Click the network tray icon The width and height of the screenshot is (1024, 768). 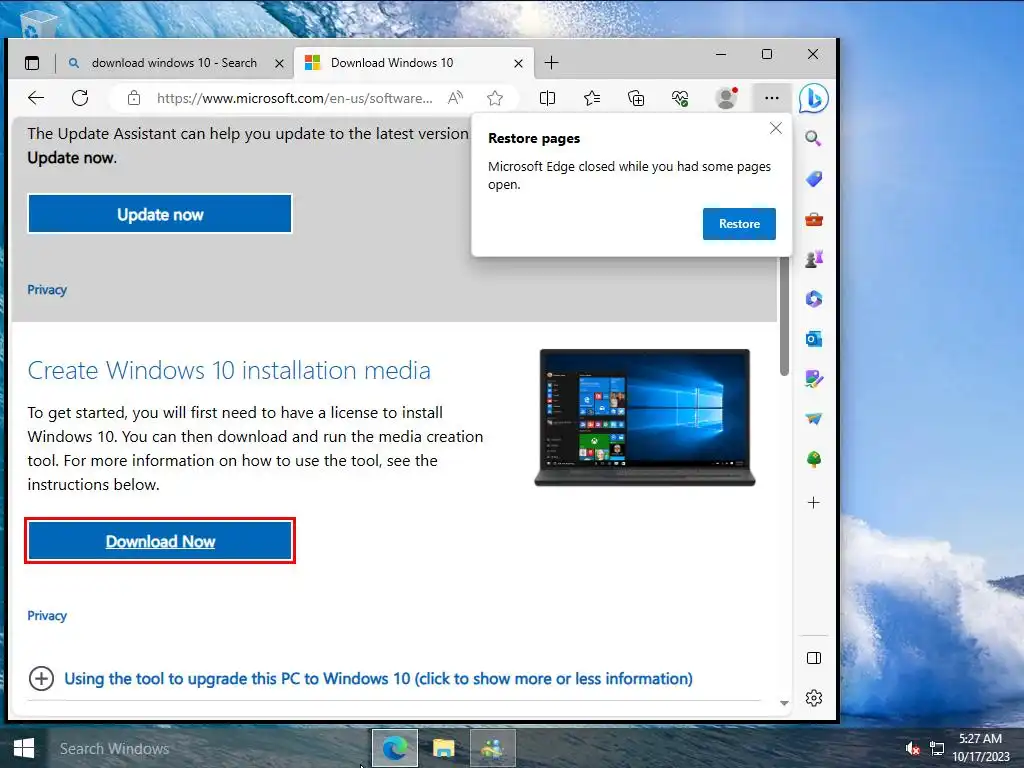[936, 748]
